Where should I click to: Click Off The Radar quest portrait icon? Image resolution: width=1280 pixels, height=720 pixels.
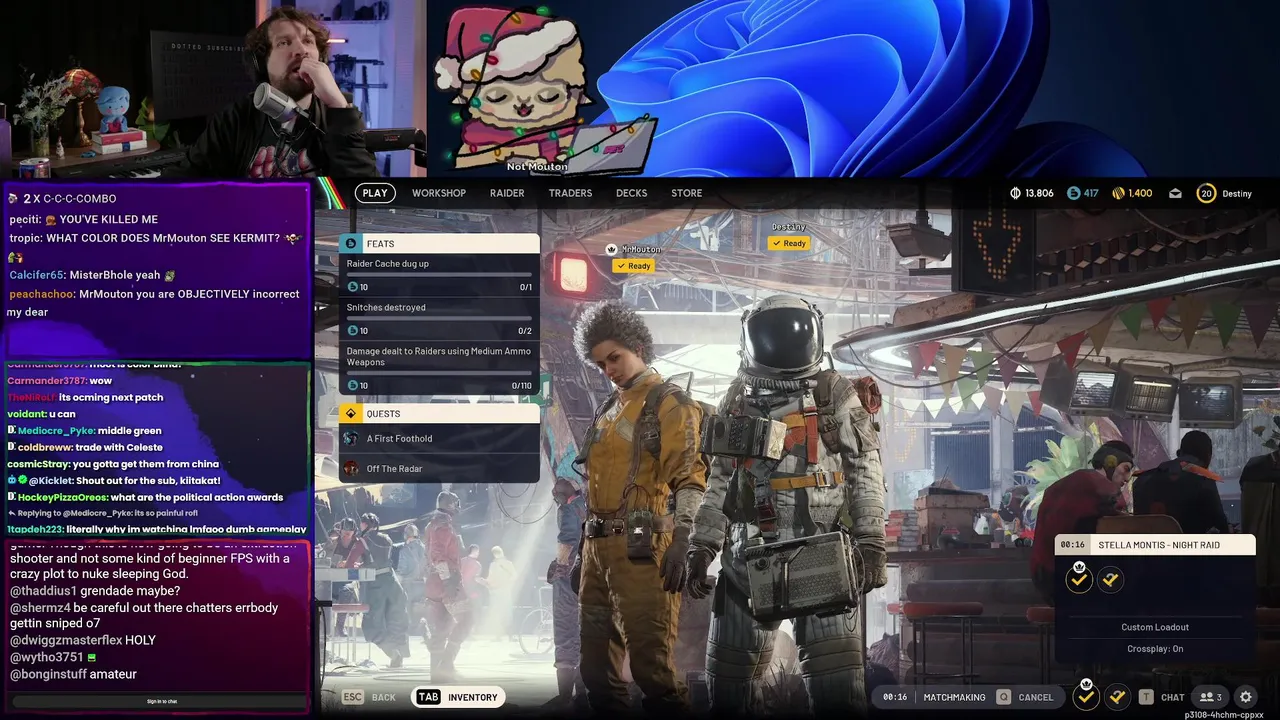click(x=351, y=468)
